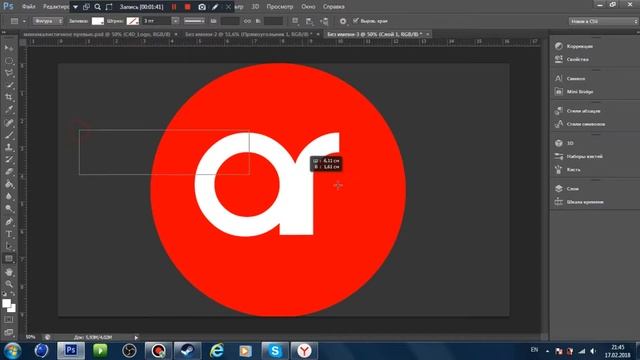The image size is (640, 360).
Task: Select the Eraser tool
Action: click(9, 172)
